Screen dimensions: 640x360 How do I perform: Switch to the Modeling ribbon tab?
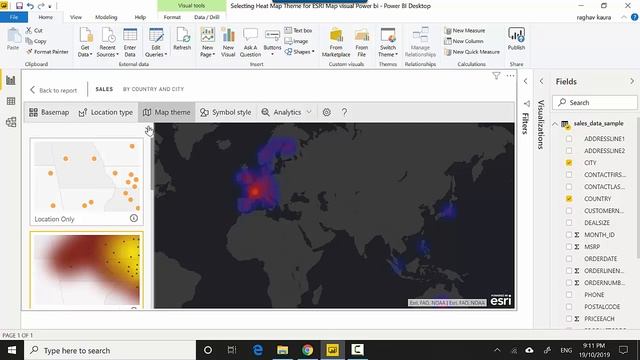click(106, 17)
